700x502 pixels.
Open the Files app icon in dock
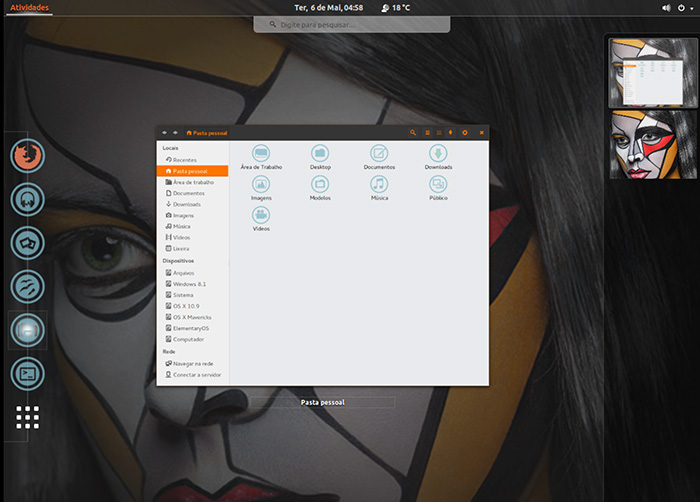coord(28,330)
